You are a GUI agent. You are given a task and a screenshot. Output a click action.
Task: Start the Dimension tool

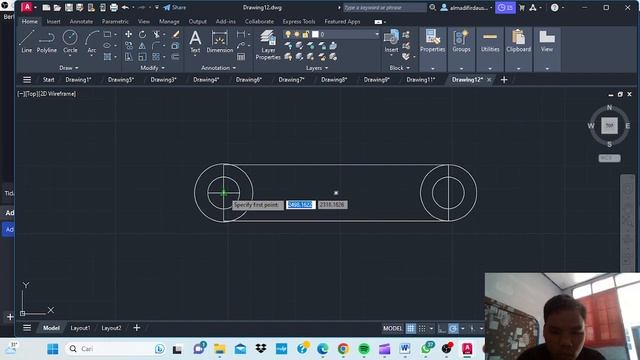(x=220, y=41)
